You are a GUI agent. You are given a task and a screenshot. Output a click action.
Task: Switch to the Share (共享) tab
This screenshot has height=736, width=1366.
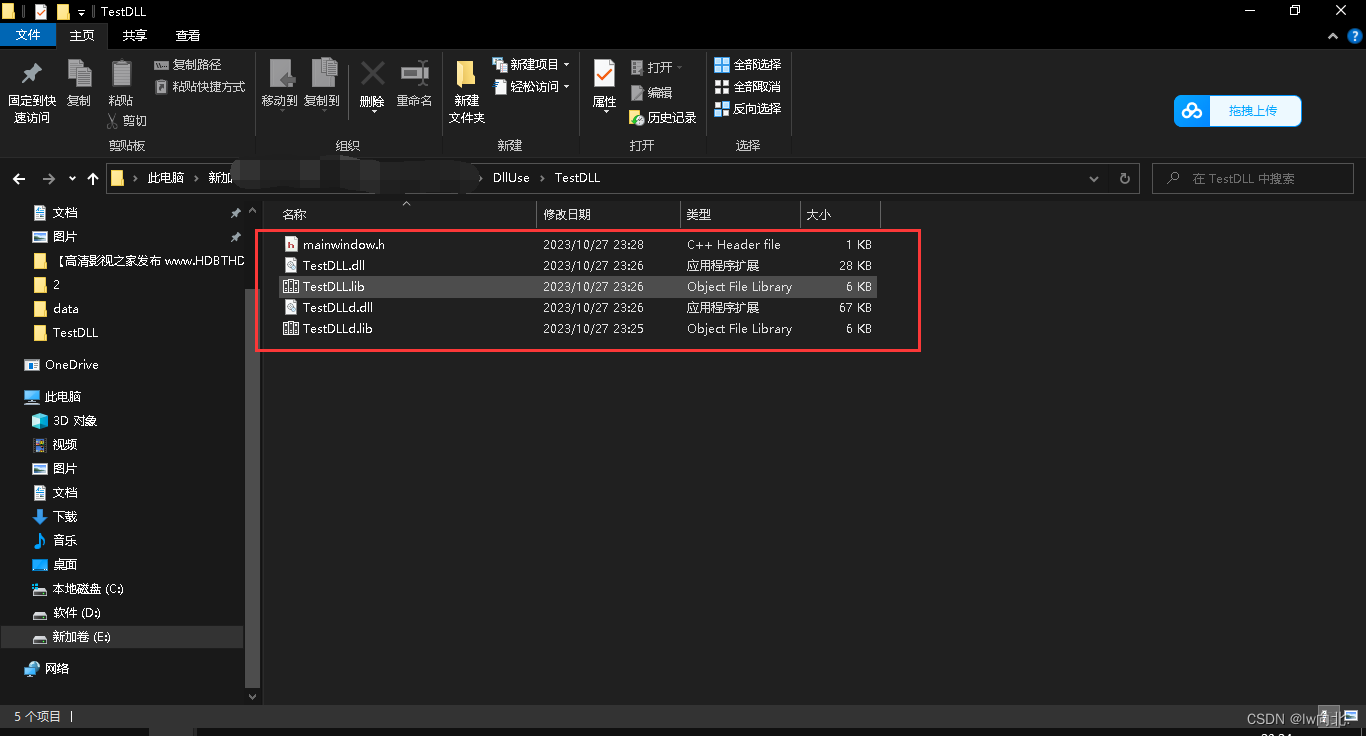pos(135,35)
